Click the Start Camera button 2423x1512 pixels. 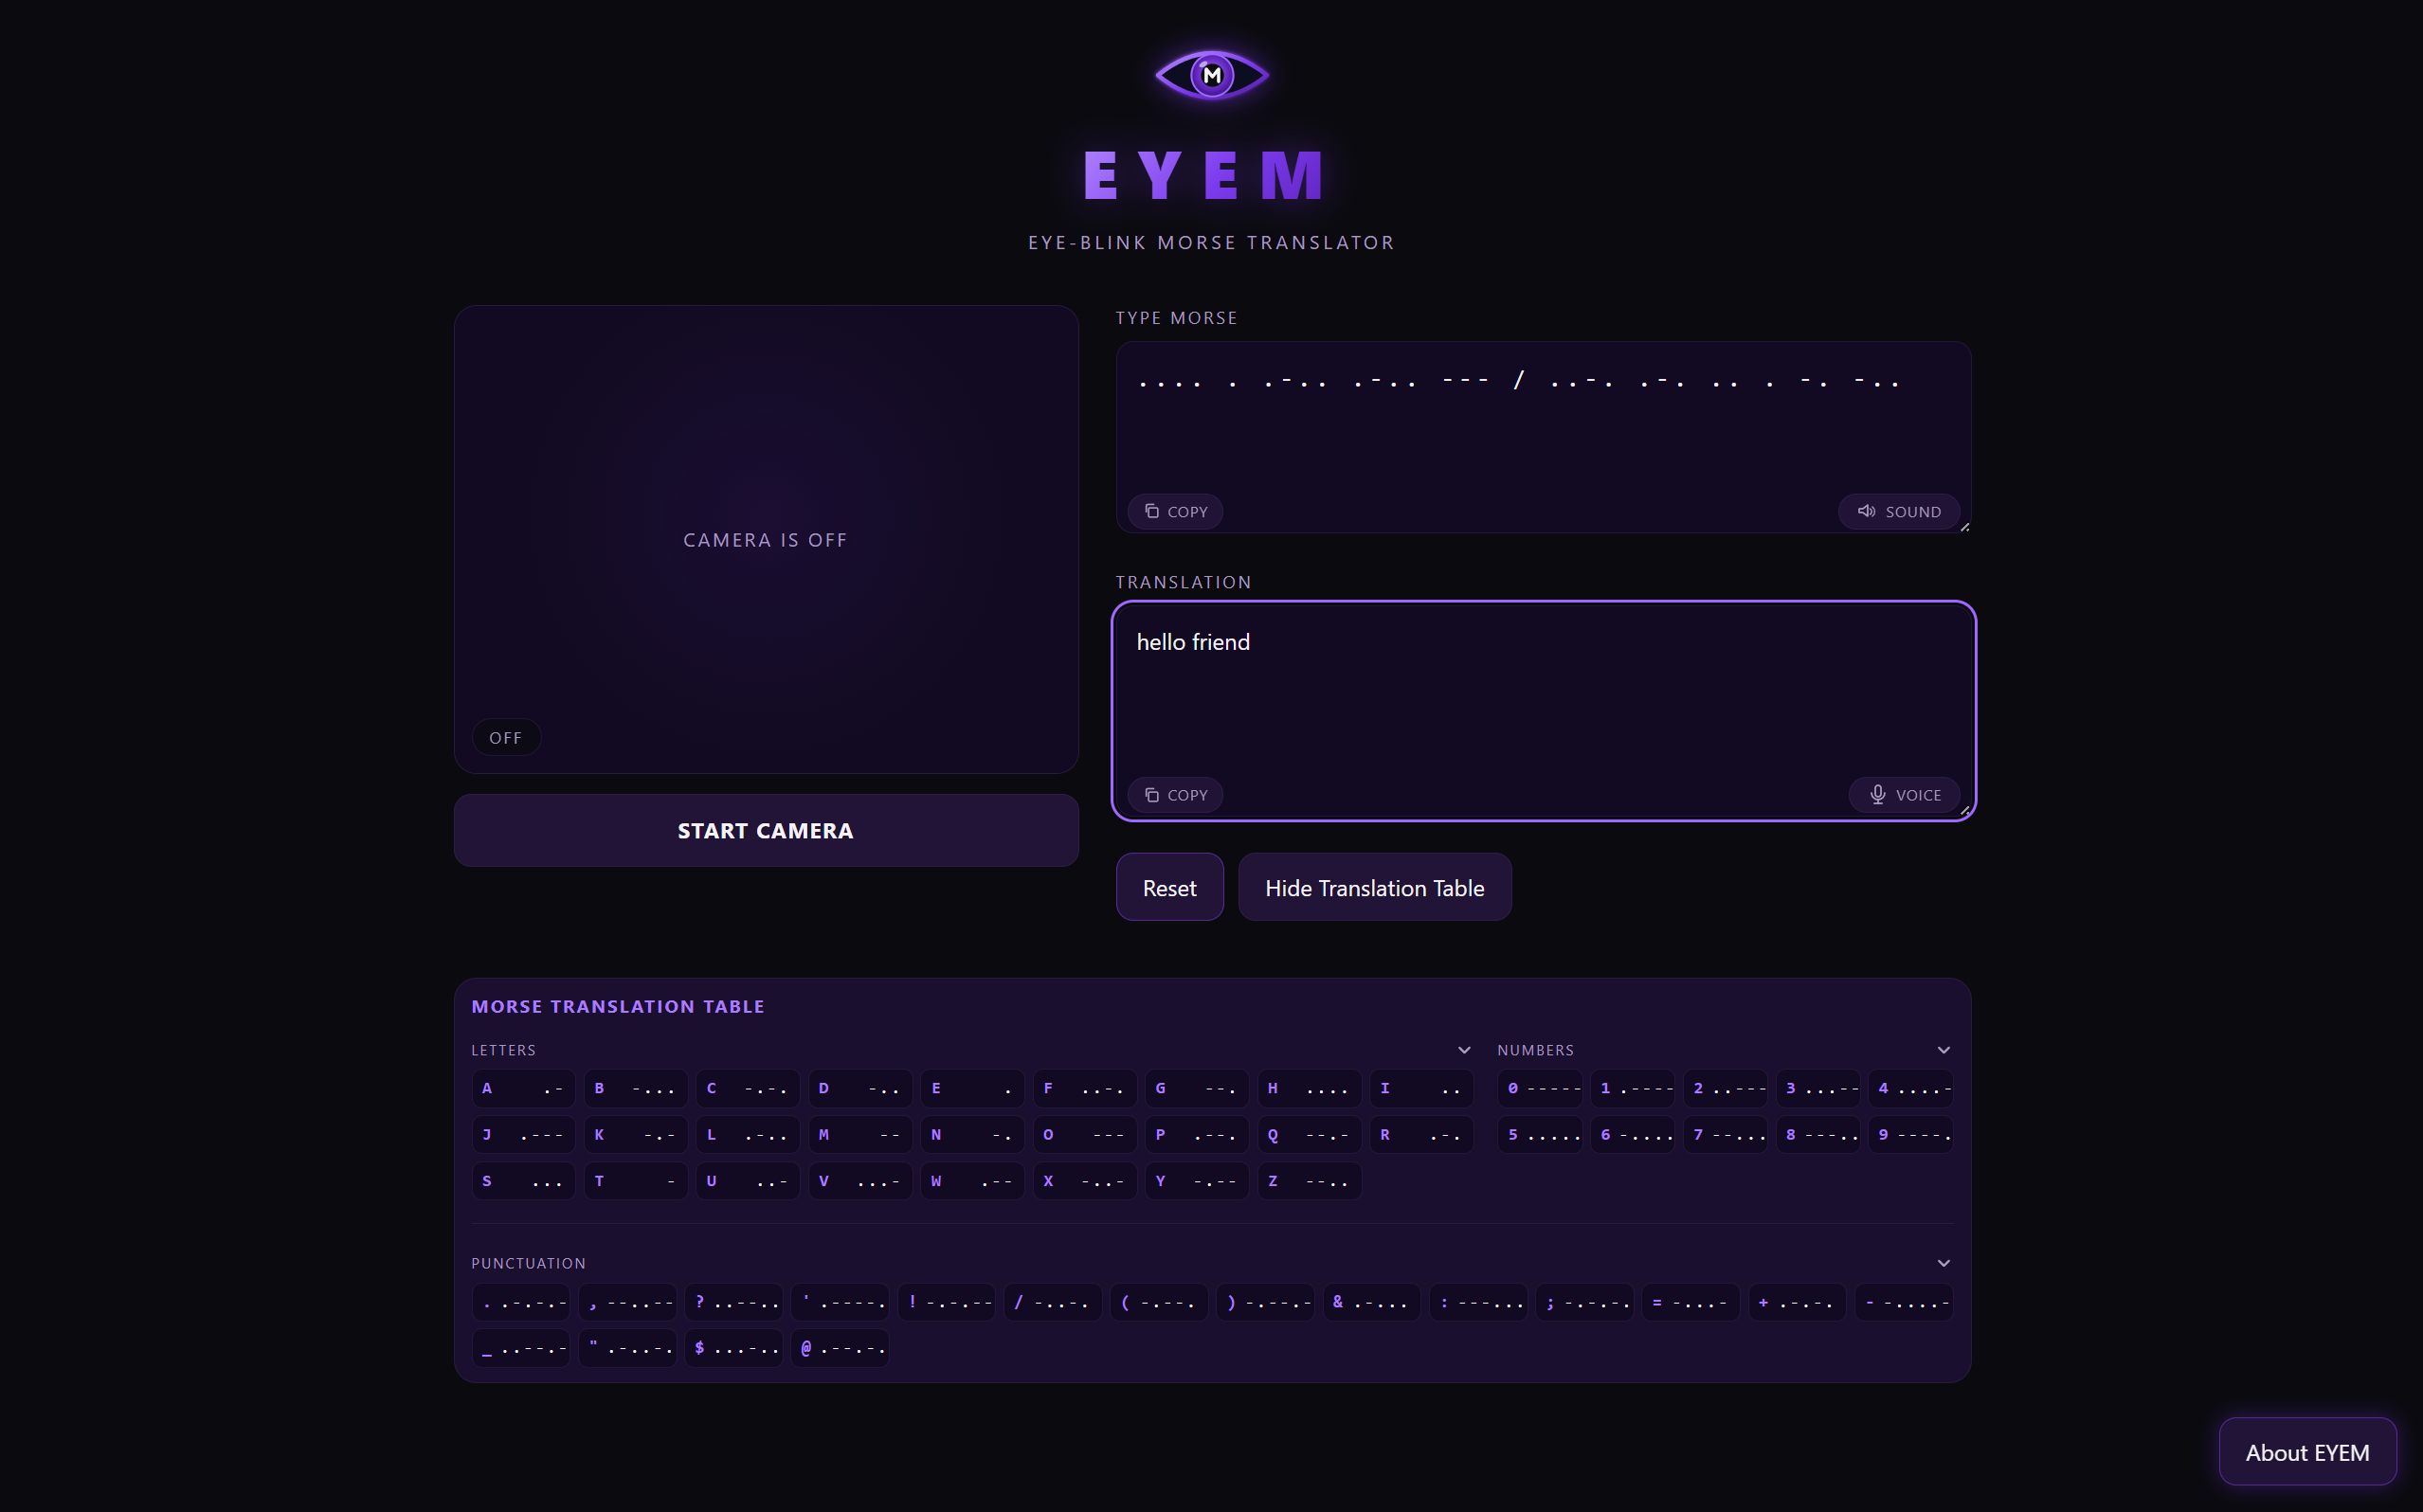[766, 830]
